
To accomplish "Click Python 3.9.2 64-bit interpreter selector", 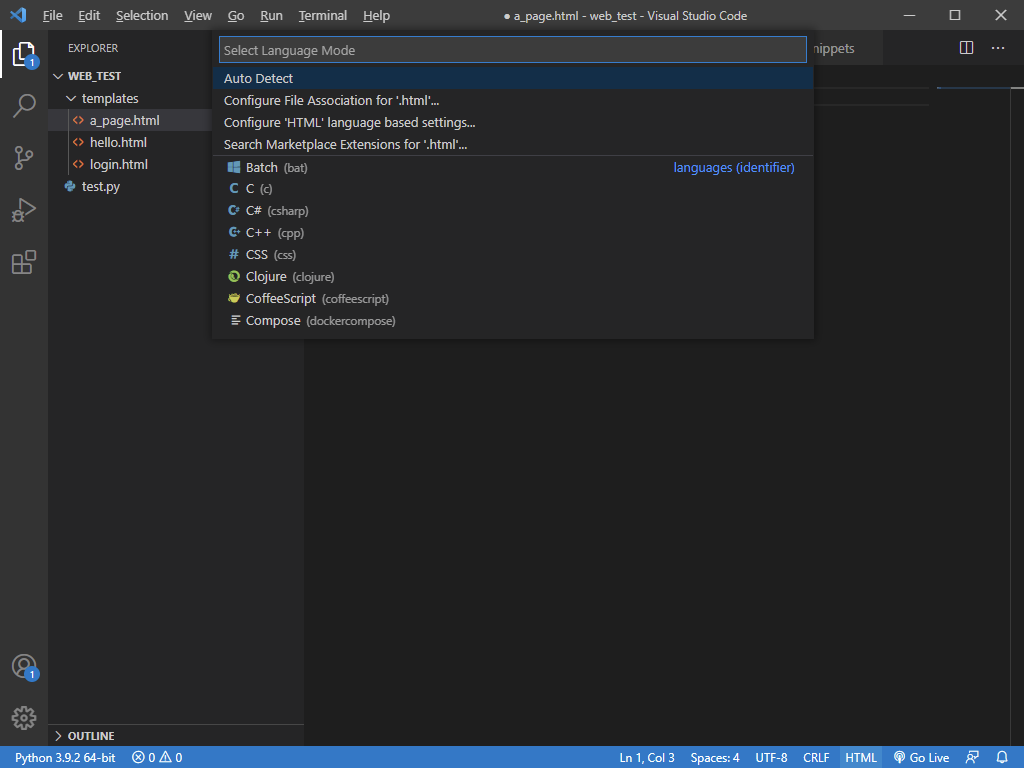I will click(65, 758).
